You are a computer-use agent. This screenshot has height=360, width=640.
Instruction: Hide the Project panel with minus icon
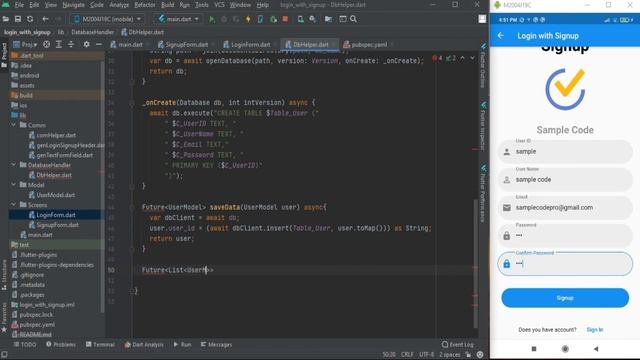pos(99,44)
